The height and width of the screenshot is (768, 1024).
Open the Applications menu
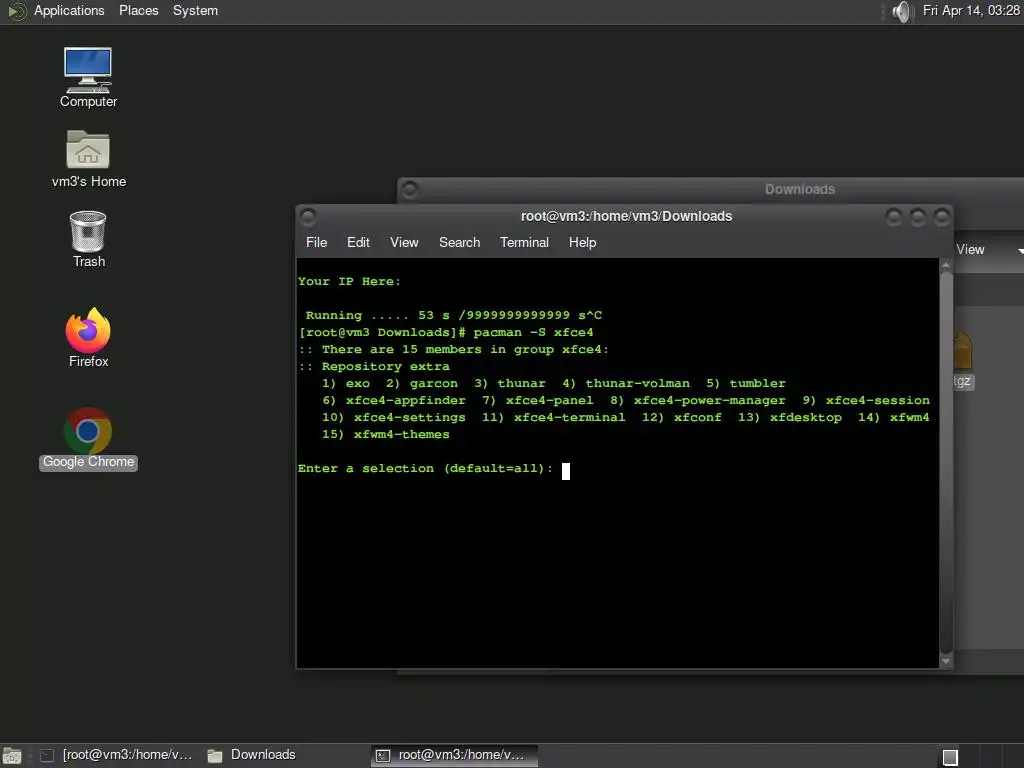point(69,11)
